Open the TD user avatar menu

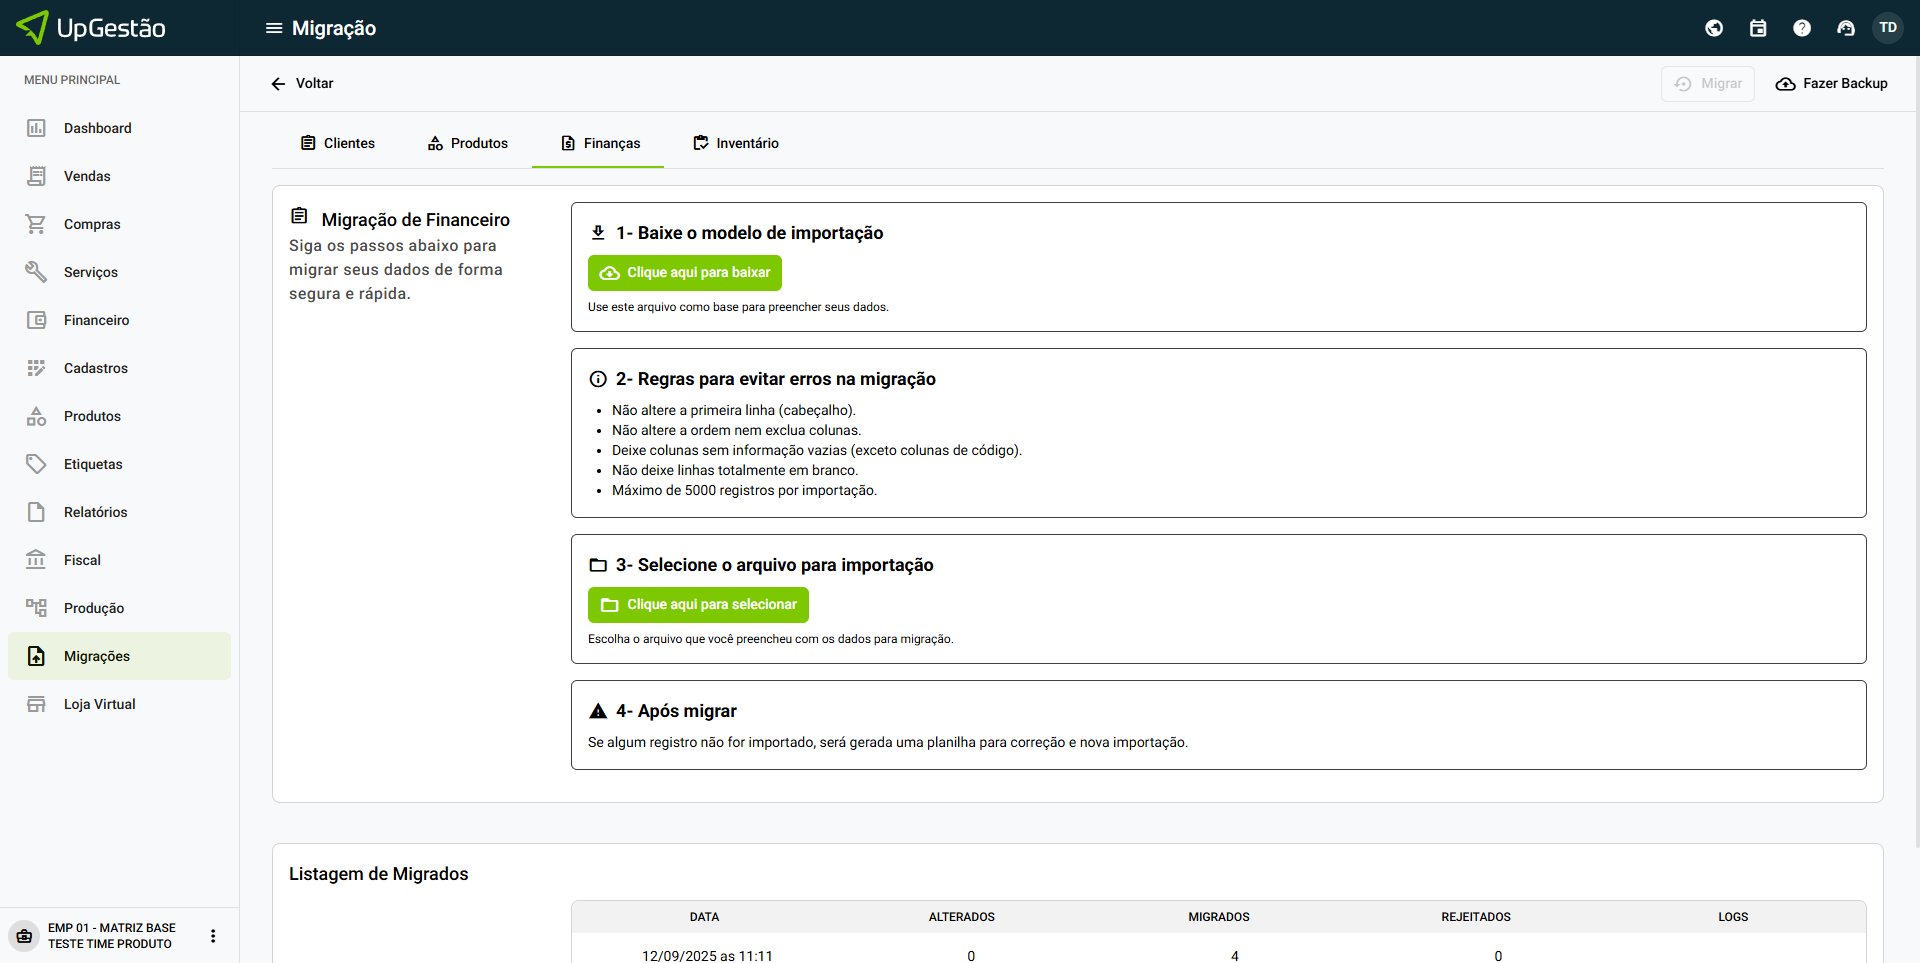(x=1888, y=28)
